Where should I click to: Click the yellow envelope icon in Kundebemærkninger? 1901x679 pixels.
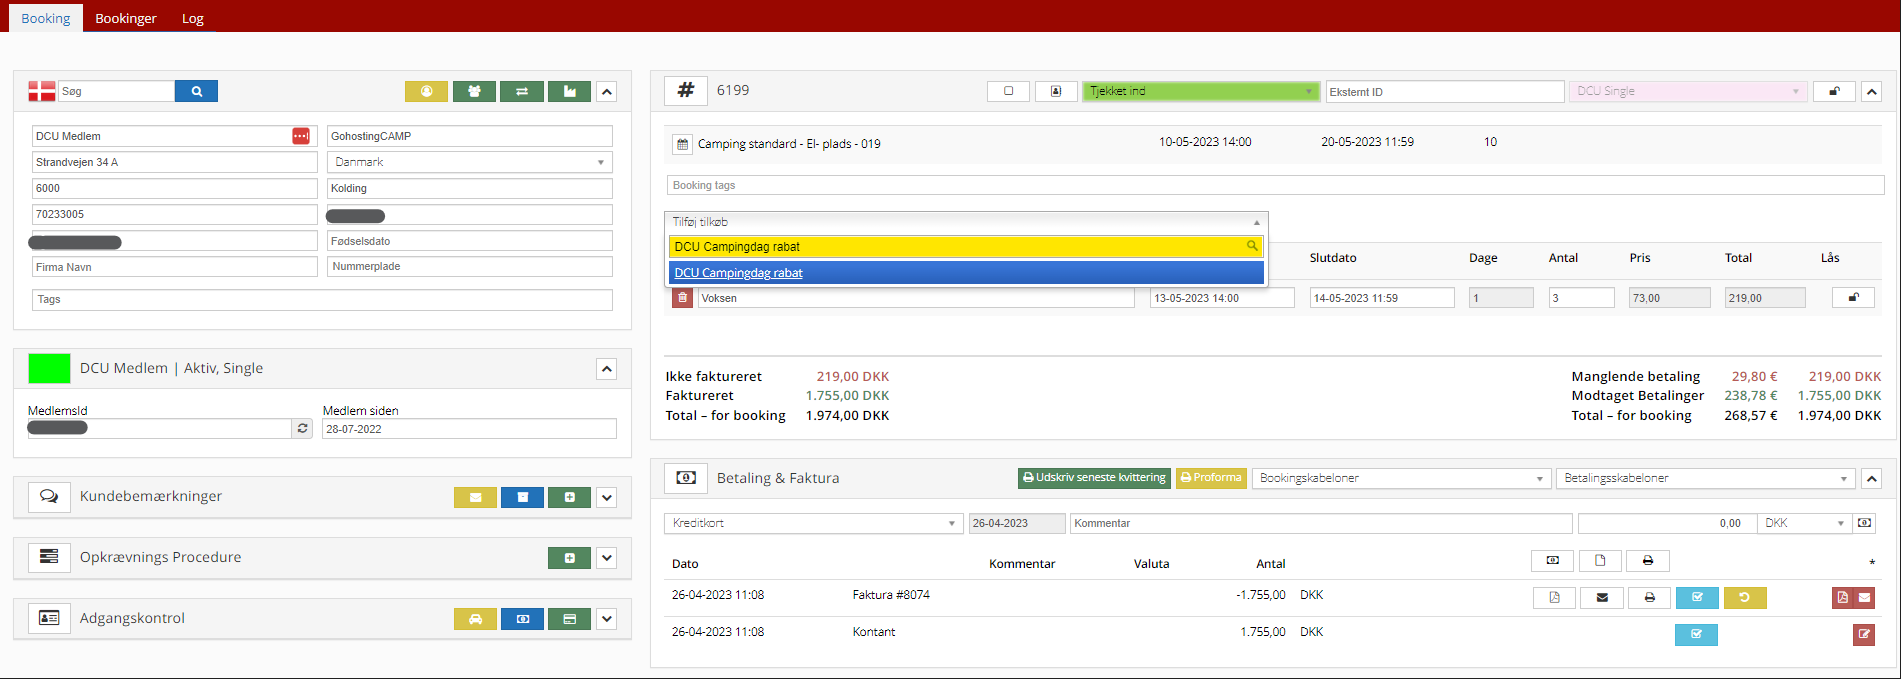pos(475,497)
